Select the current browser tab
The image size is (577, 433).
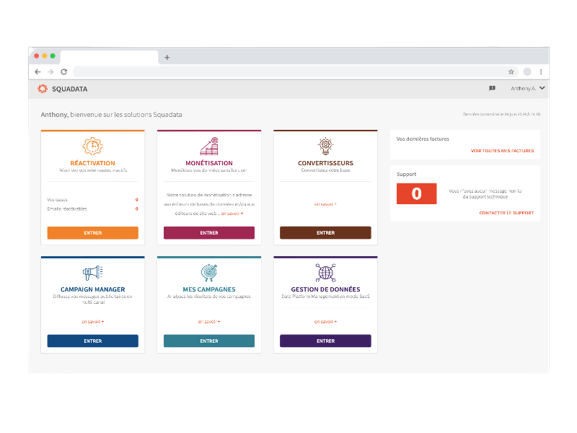[109, 57]
